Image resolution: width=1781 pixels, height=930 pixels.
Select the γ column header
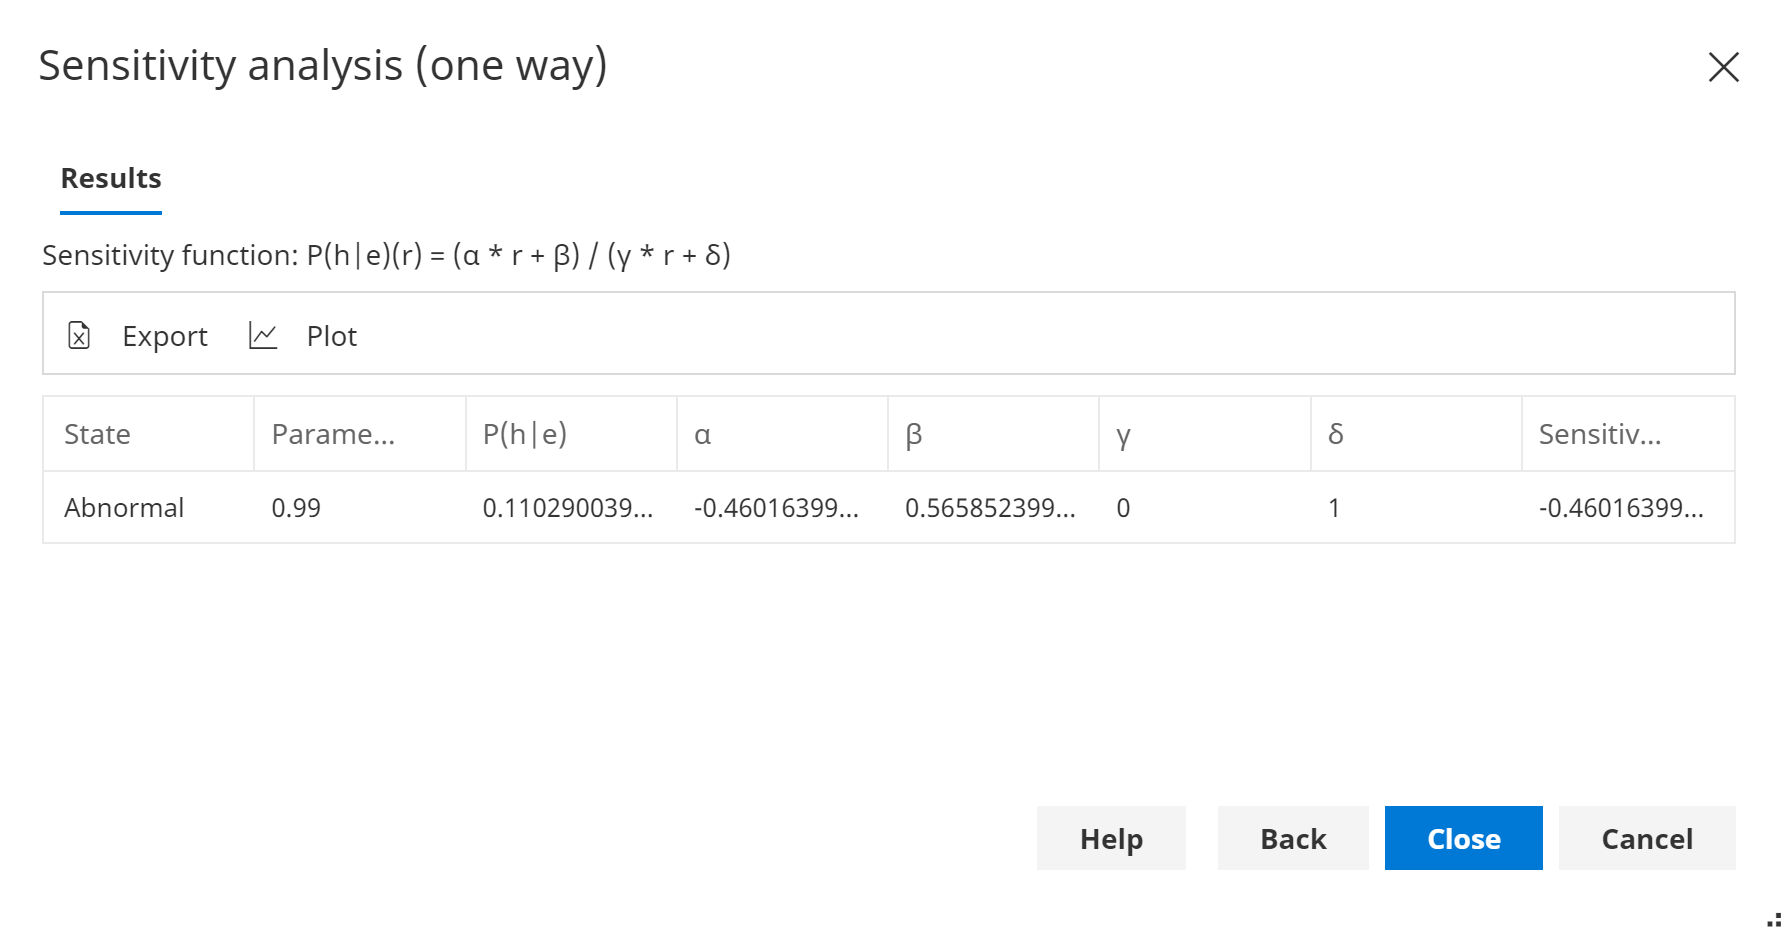click(x=1124, y=434)
